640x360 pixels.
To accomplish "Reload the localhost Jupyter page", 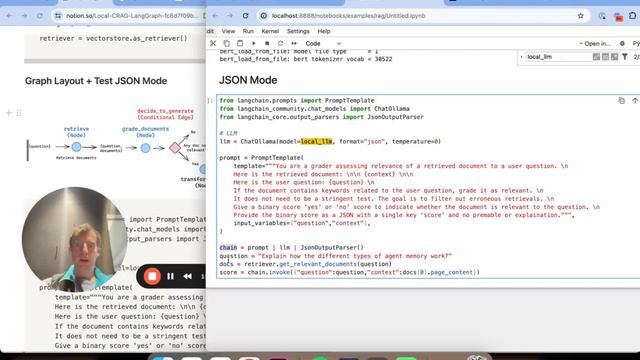I will [x=245, y=16].
